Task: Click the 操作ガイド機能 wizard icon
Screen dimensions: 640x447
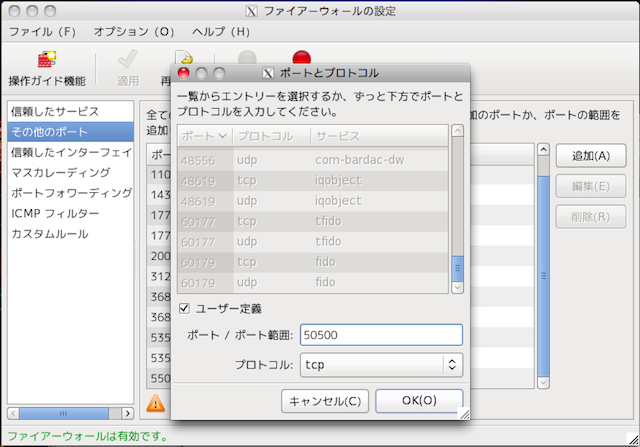Action: click(46, 60)
